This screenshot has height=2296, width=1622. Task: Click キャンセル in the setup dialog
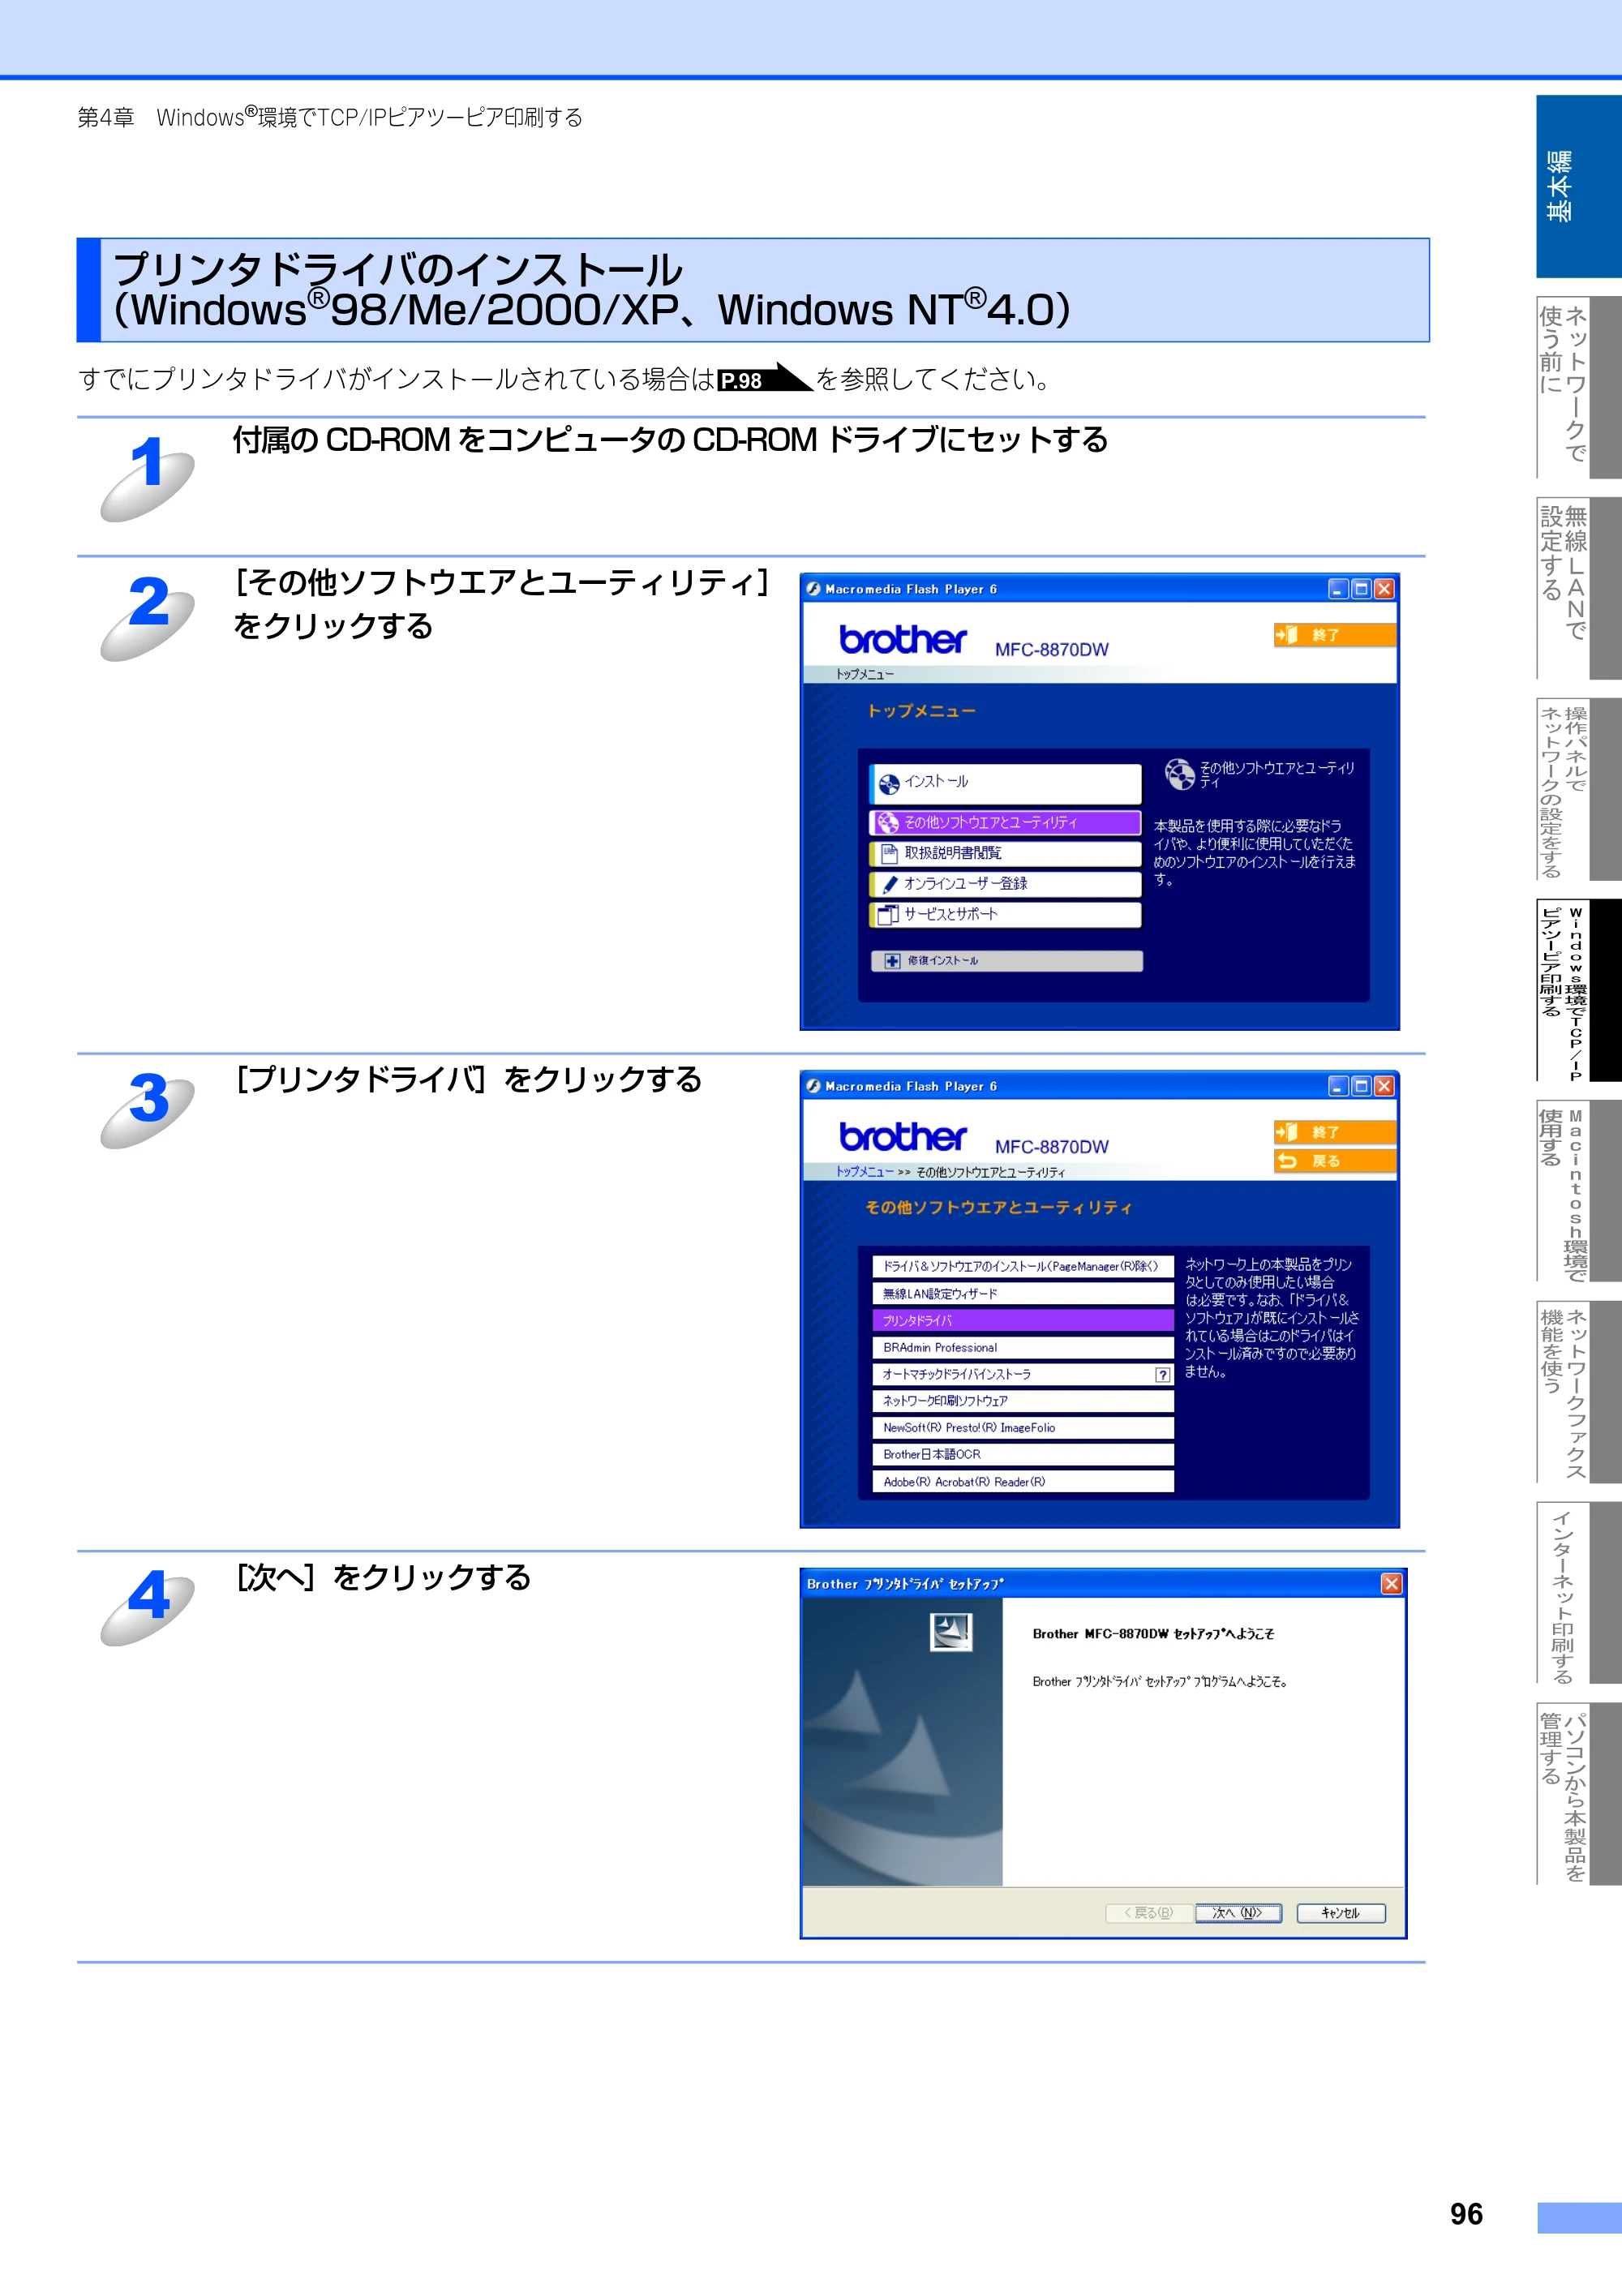pyautogui.click(x=1340, y=1912)
